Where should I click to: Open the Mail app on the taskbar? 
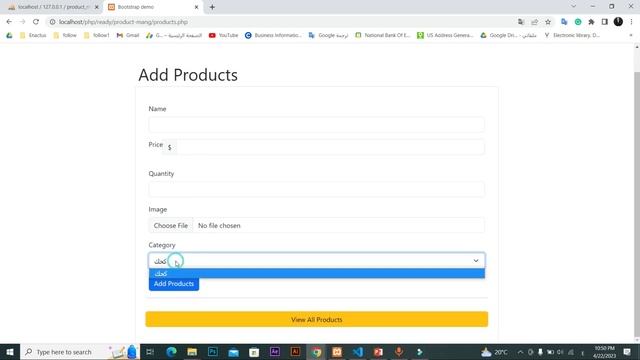pos(233,352)
